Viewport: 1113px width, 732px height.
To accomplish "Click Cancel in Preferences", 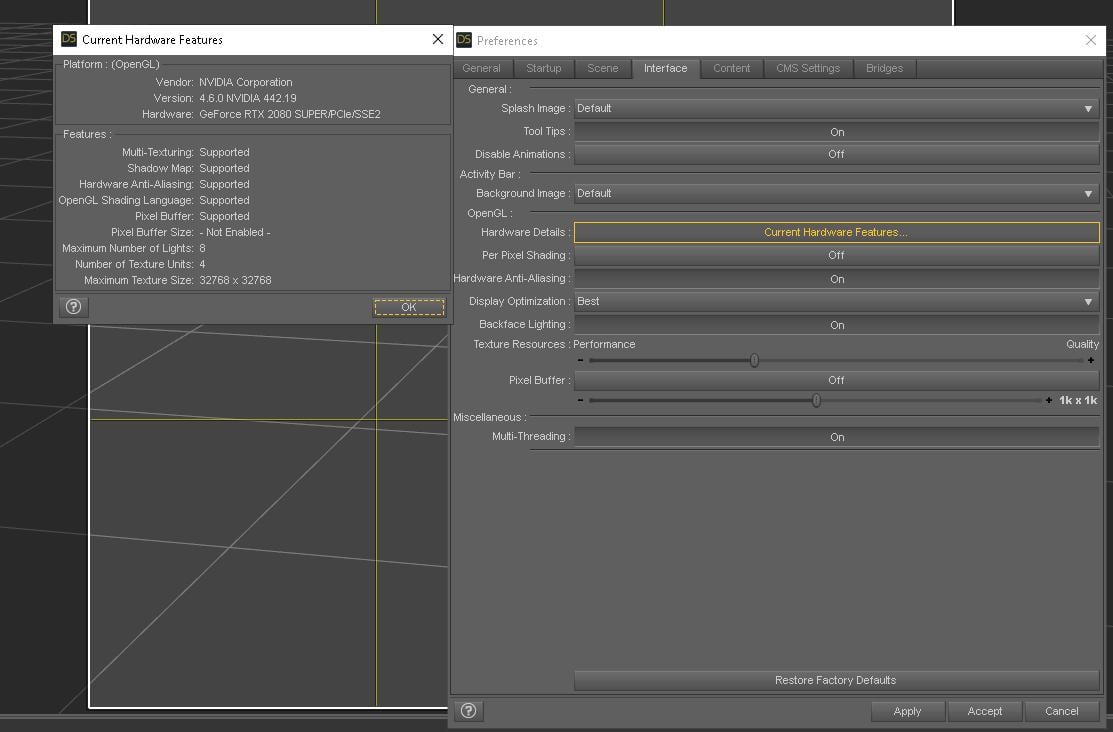I will (x=1061, y=711).
